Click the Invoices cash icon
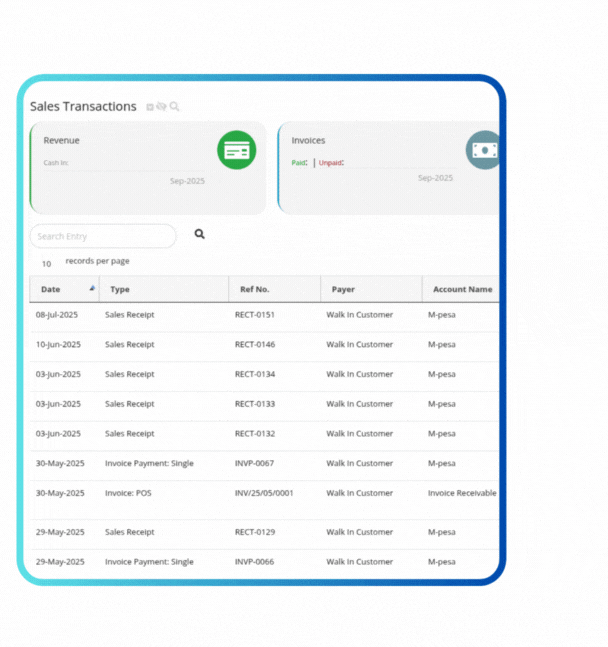Image resolution: width=608 pixels, height=647 pixels. (x=483, y=150)
